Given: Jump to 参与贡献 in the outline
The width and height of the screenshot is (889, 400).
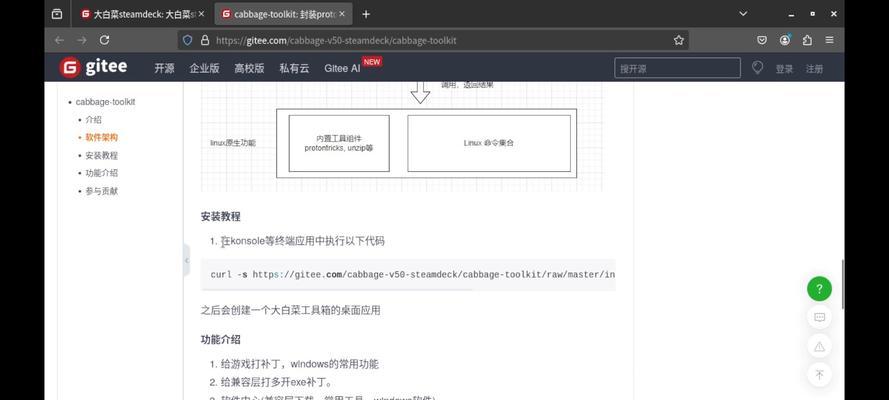Looking at the screenshot, I should [102, 192].
